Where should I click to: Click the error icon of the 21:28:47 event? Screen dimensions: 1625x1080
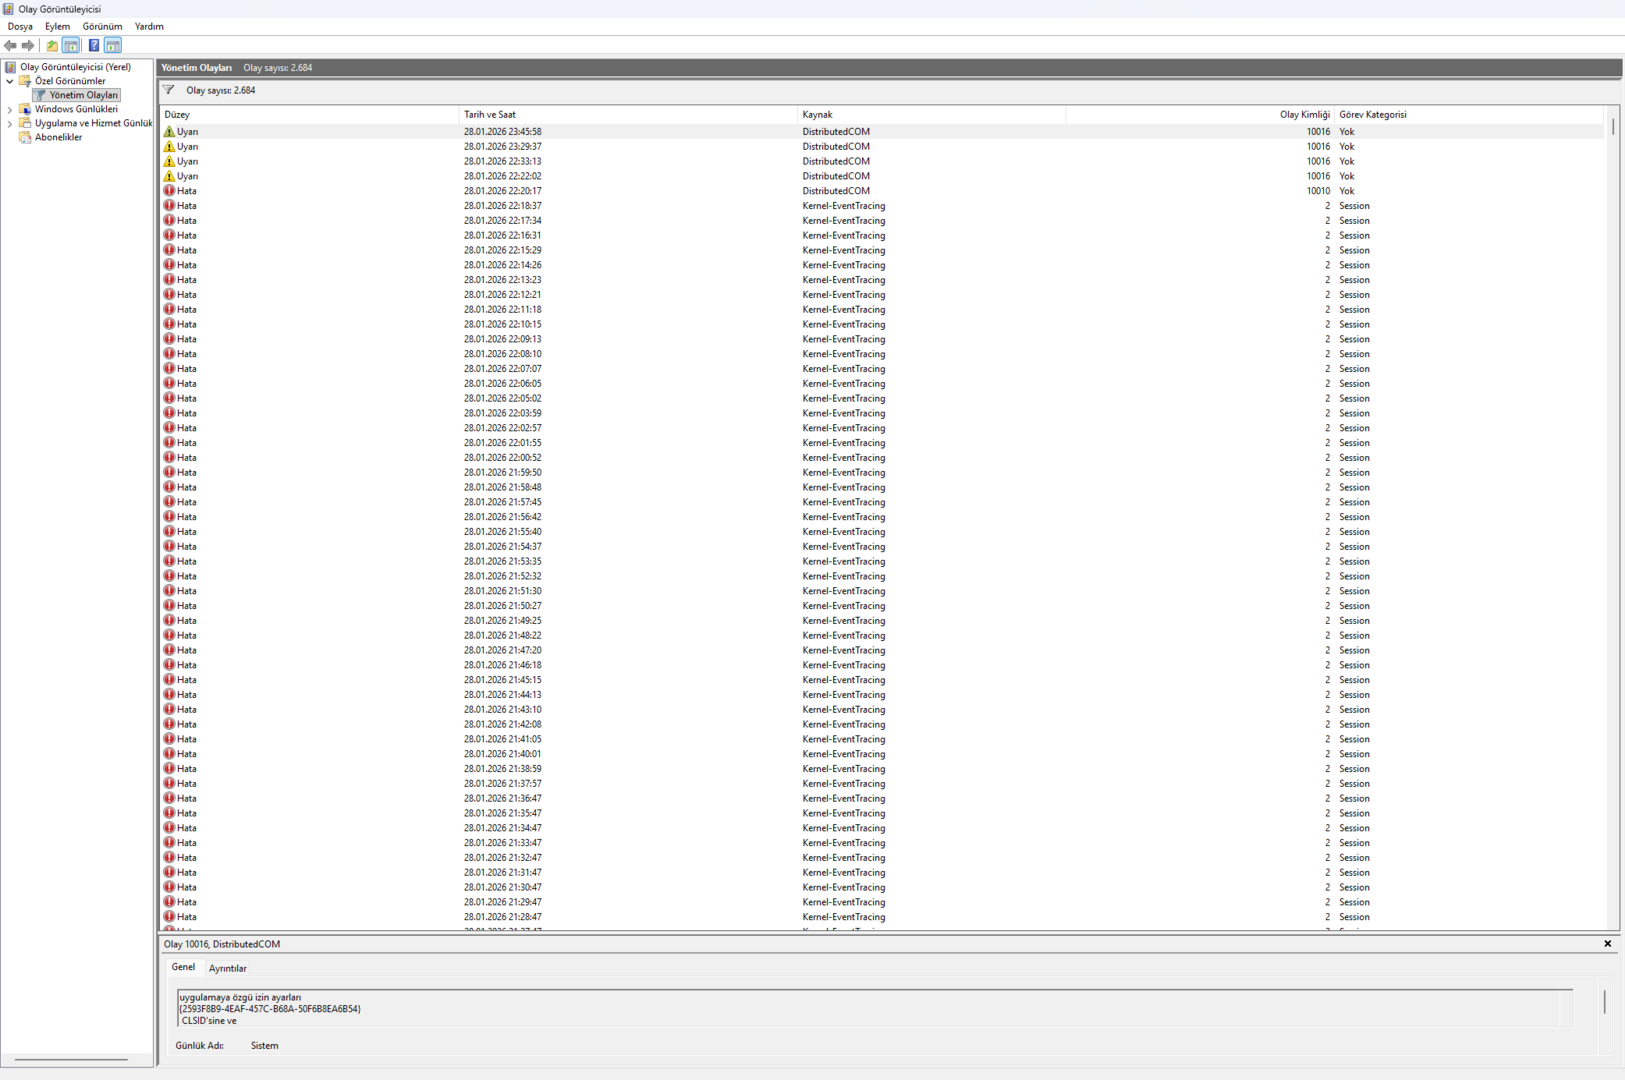(x=169, y=917)
